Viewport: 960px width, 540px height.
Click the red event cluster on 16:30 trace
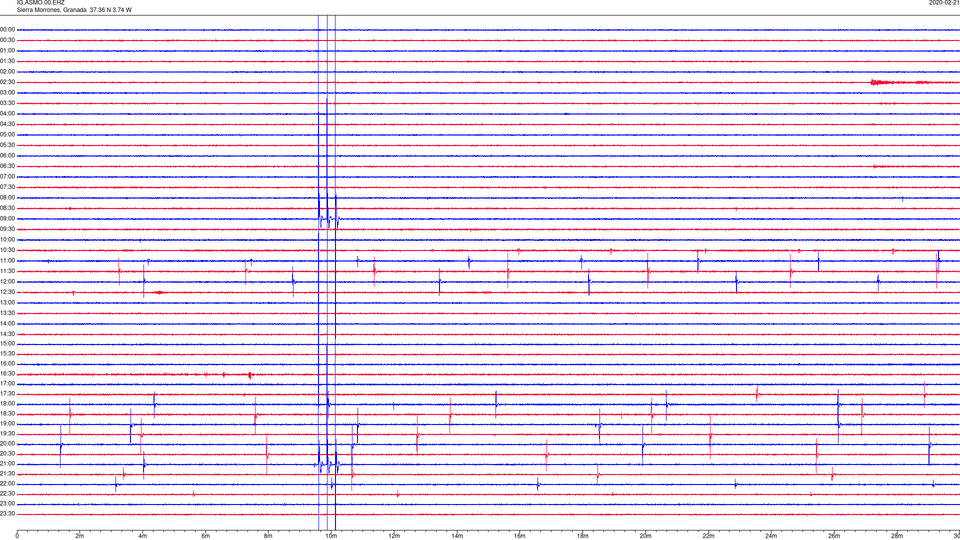pyautogui.click(x=250, y=375)
